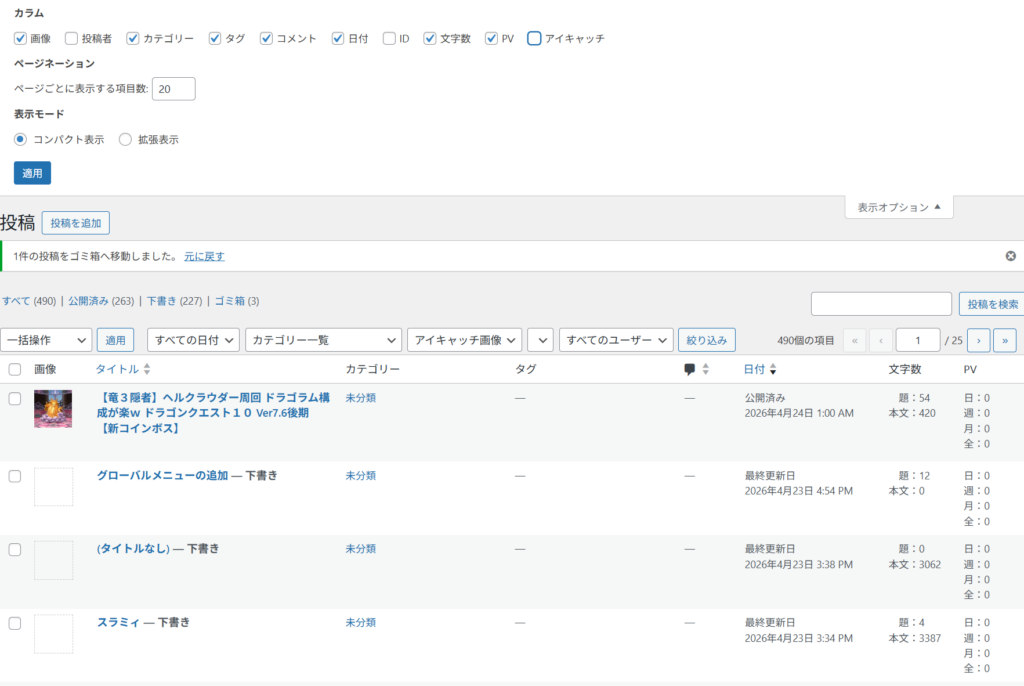Go to next page arrow
The image size is (1024, 686).
click(978, 340)
